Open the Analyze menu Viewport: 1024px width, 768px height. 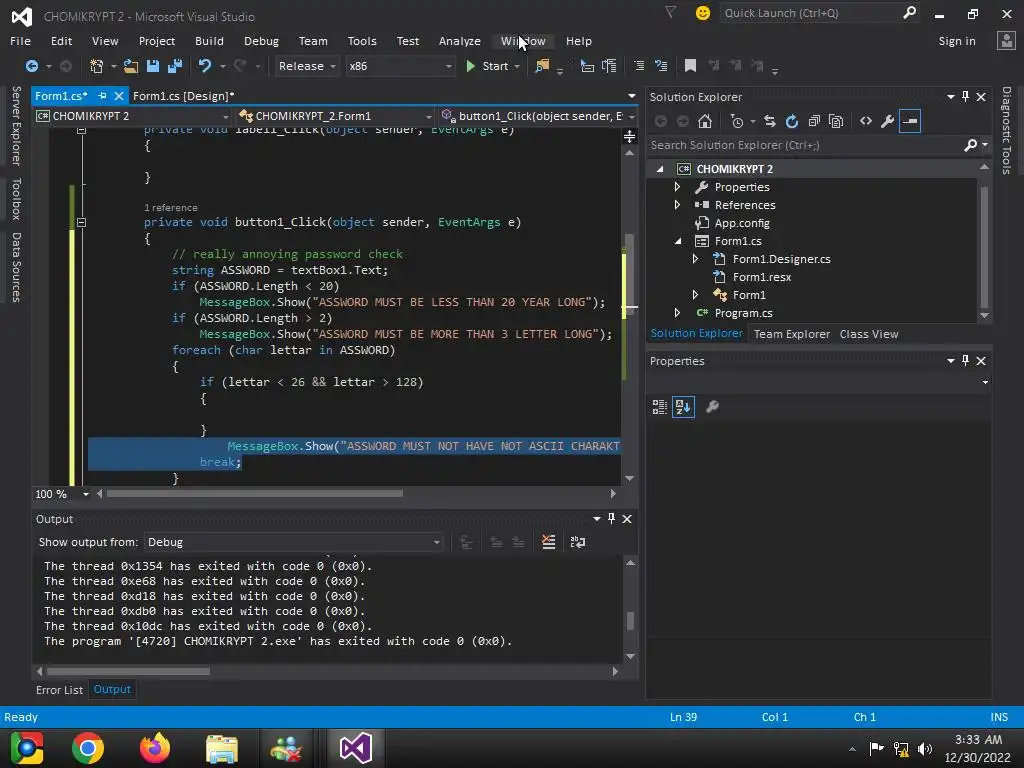460,41
